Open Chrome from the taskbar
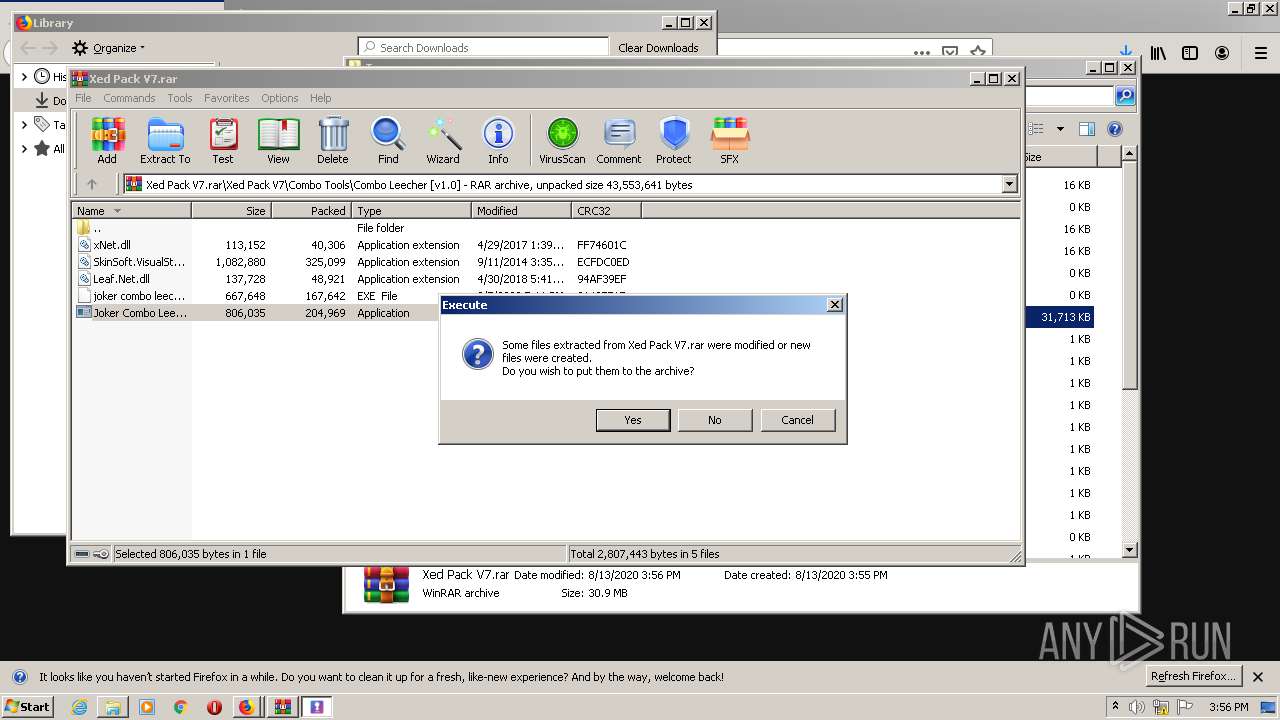 tap(180, 707)
